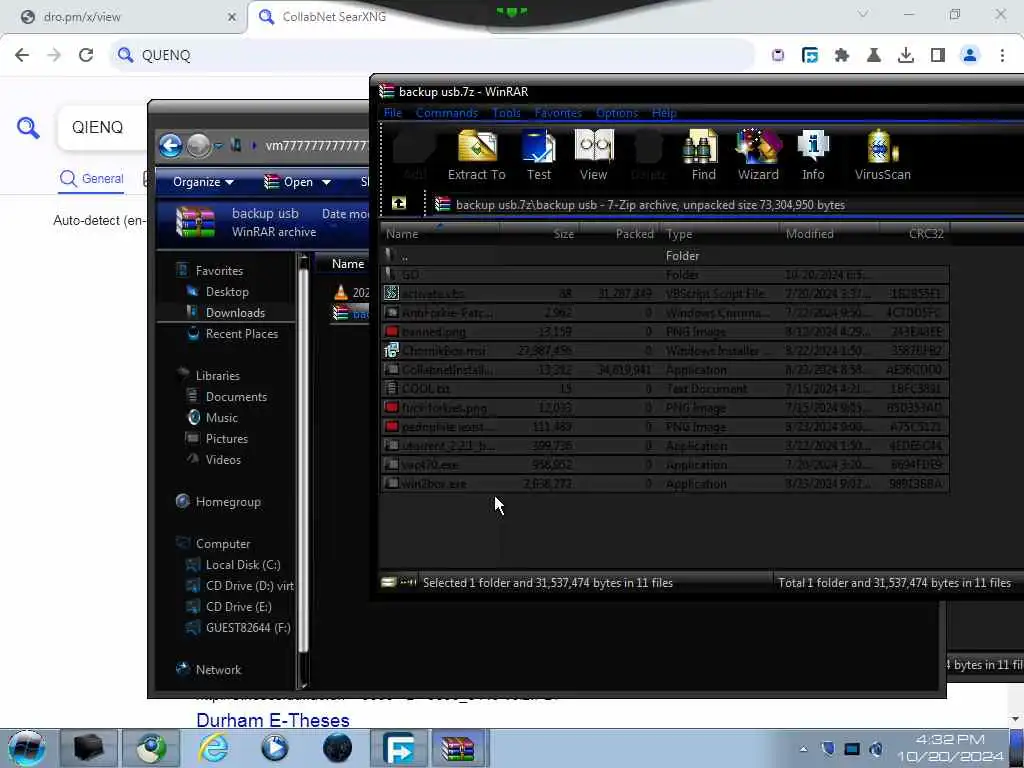Reload the browser page
Screen dimensions: 1024x768
[x=86, y=55]
